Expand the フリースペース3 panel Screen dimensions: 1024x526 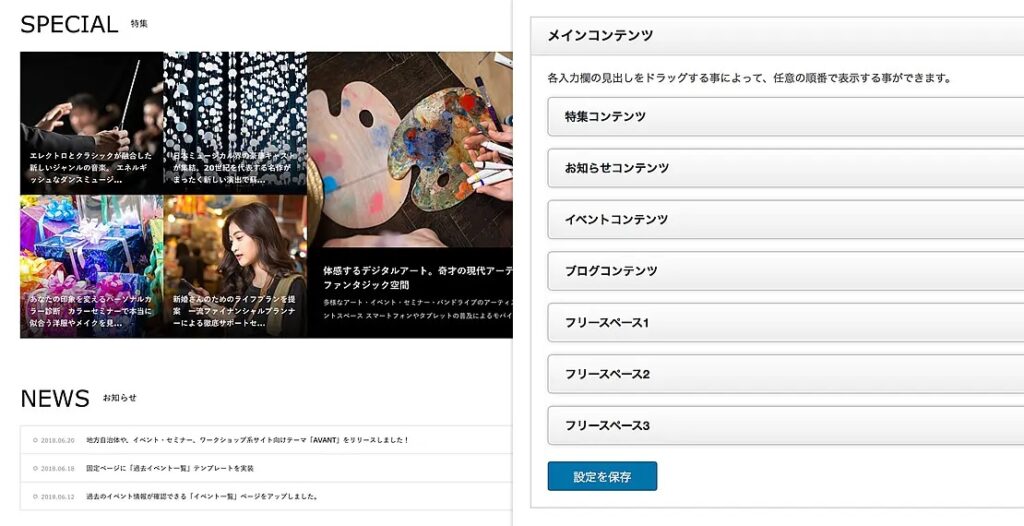point(786,426)
